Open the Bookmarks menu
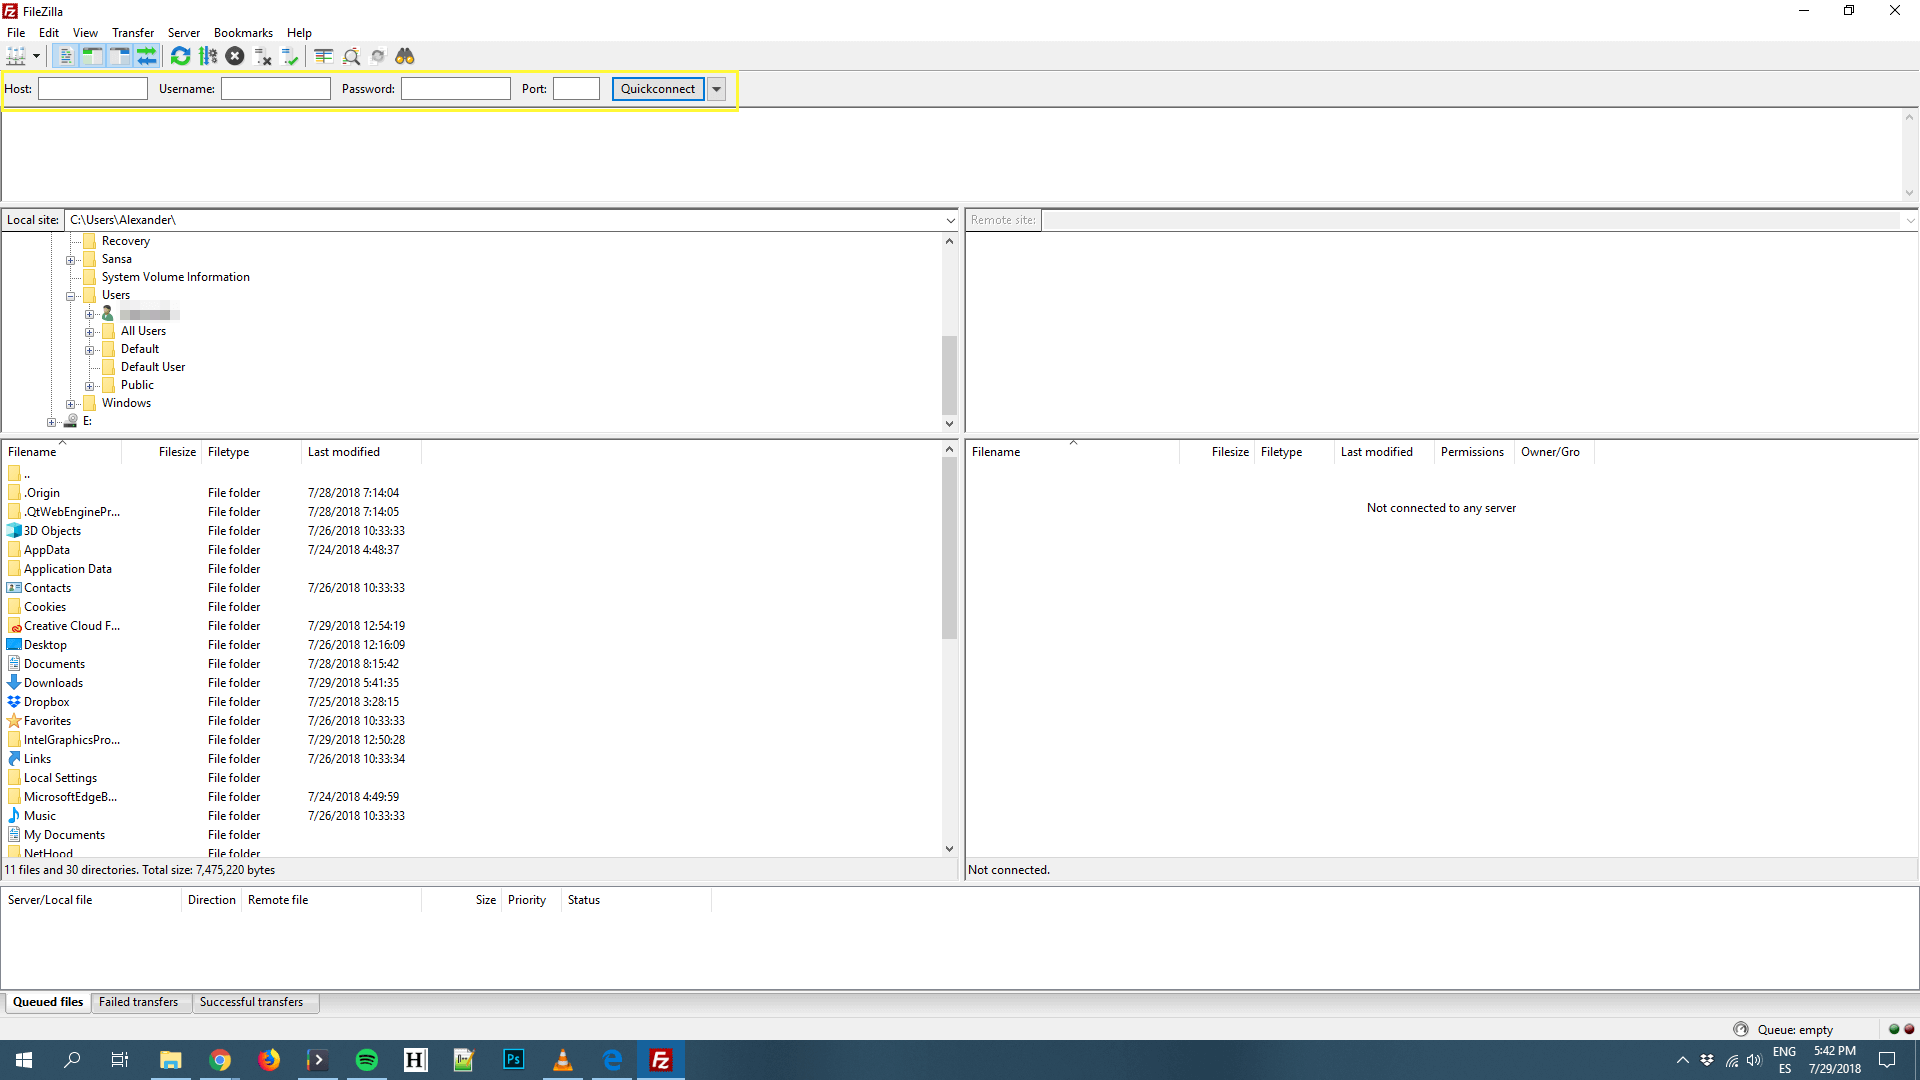This screenshot has height=1080, width=1920. (x=241, y=32)
